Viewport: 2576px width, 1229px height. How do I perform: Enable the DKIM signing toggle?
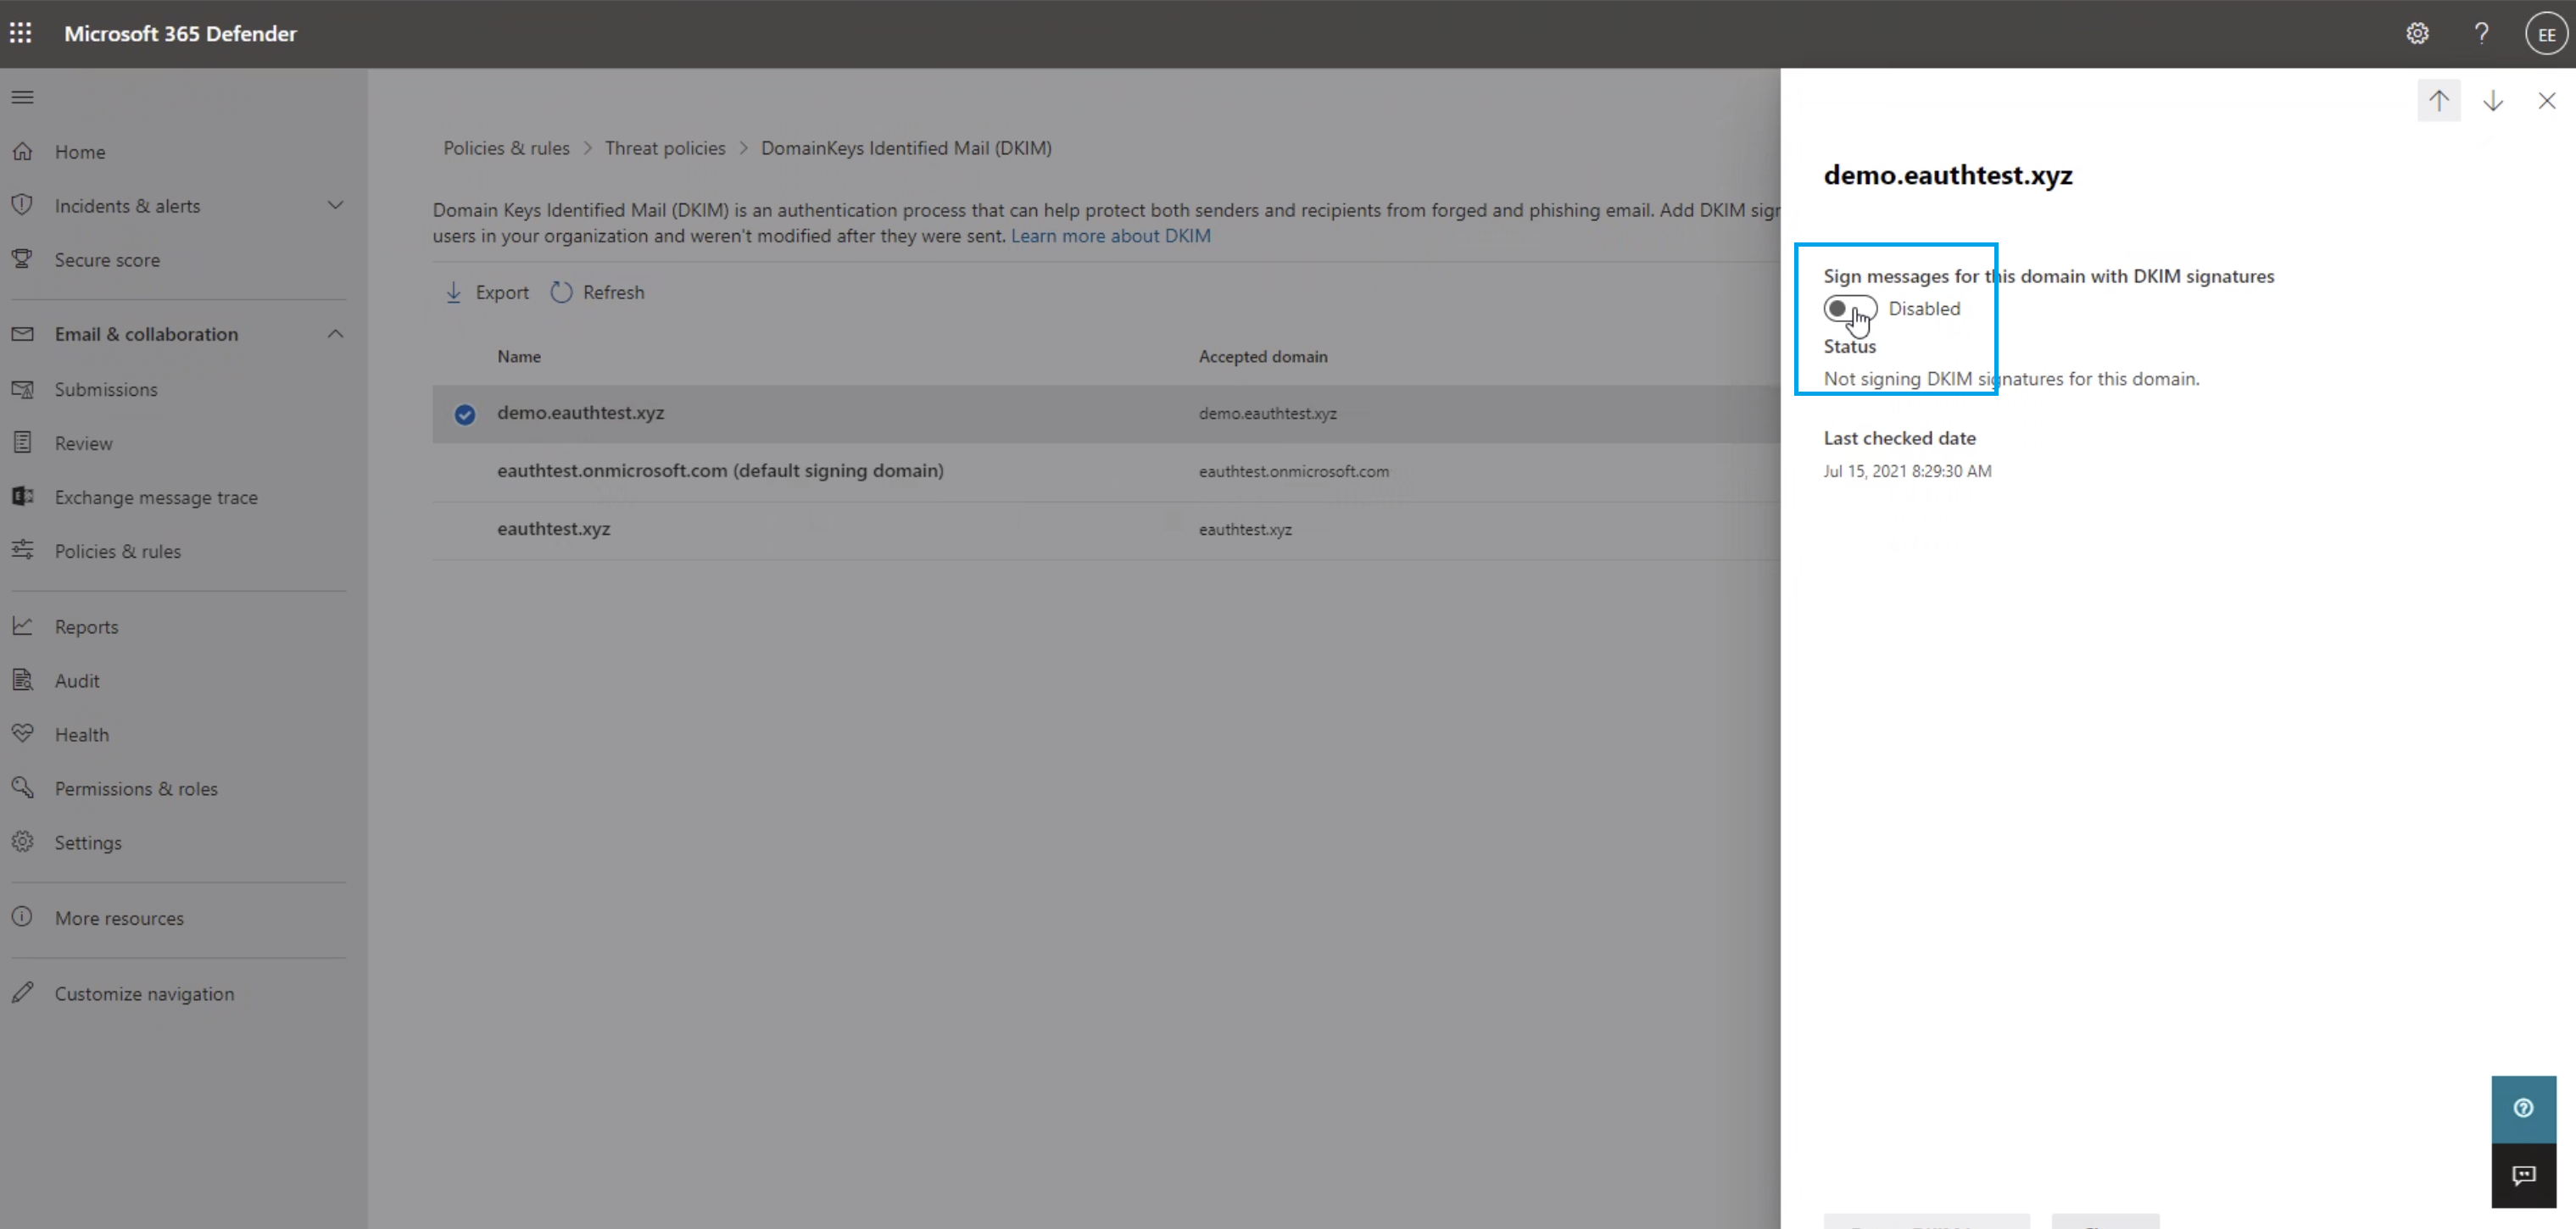click(1849, 309)
